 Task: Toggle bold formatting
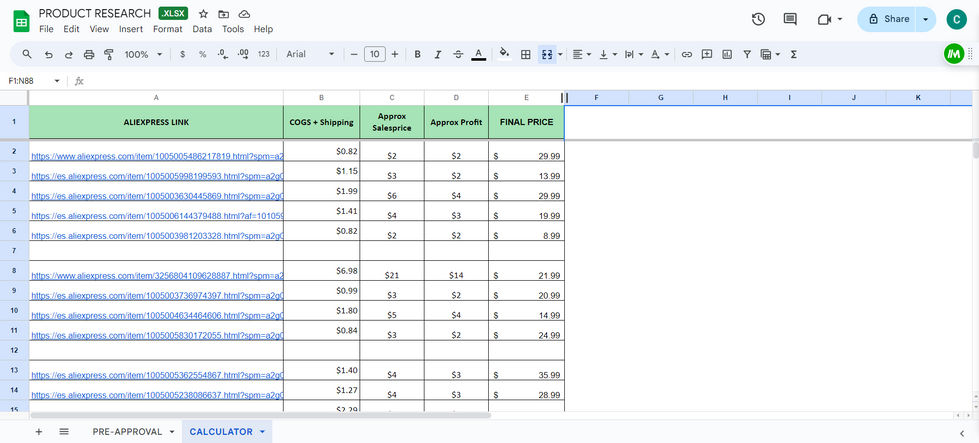click(418, 54)
